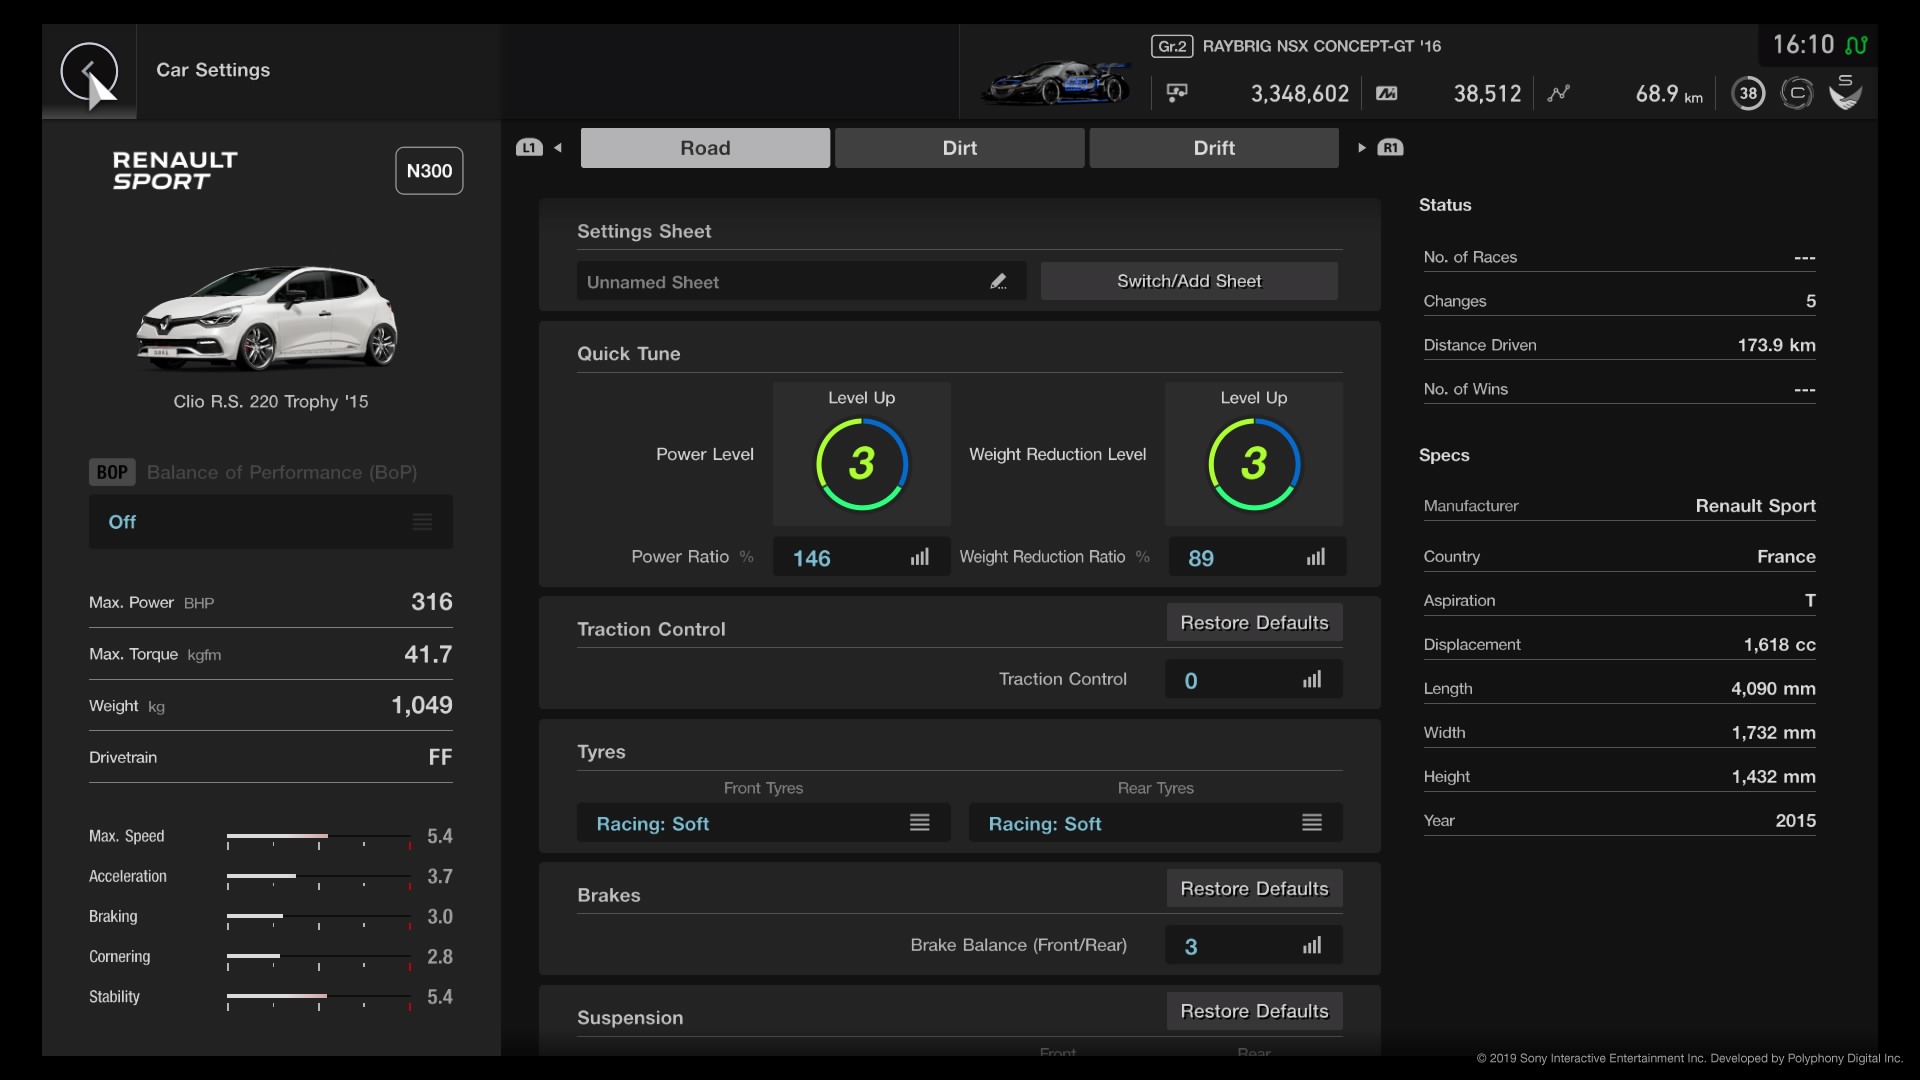Image resolution: width=1920 pixels, height=1080 pixels.
Task: Click the Acceleration 3.7 rating bar
Action: [319, 878]
